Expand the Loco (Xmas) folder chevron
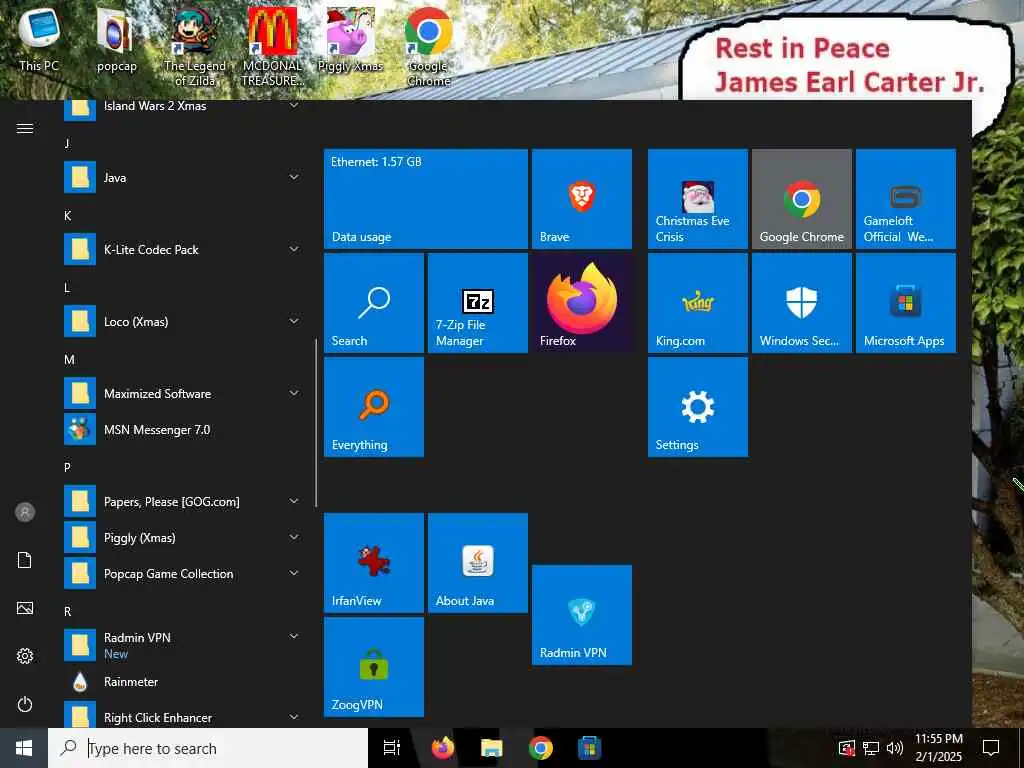The height and width of the screenshot is (768, 1024). coord(294,321)
